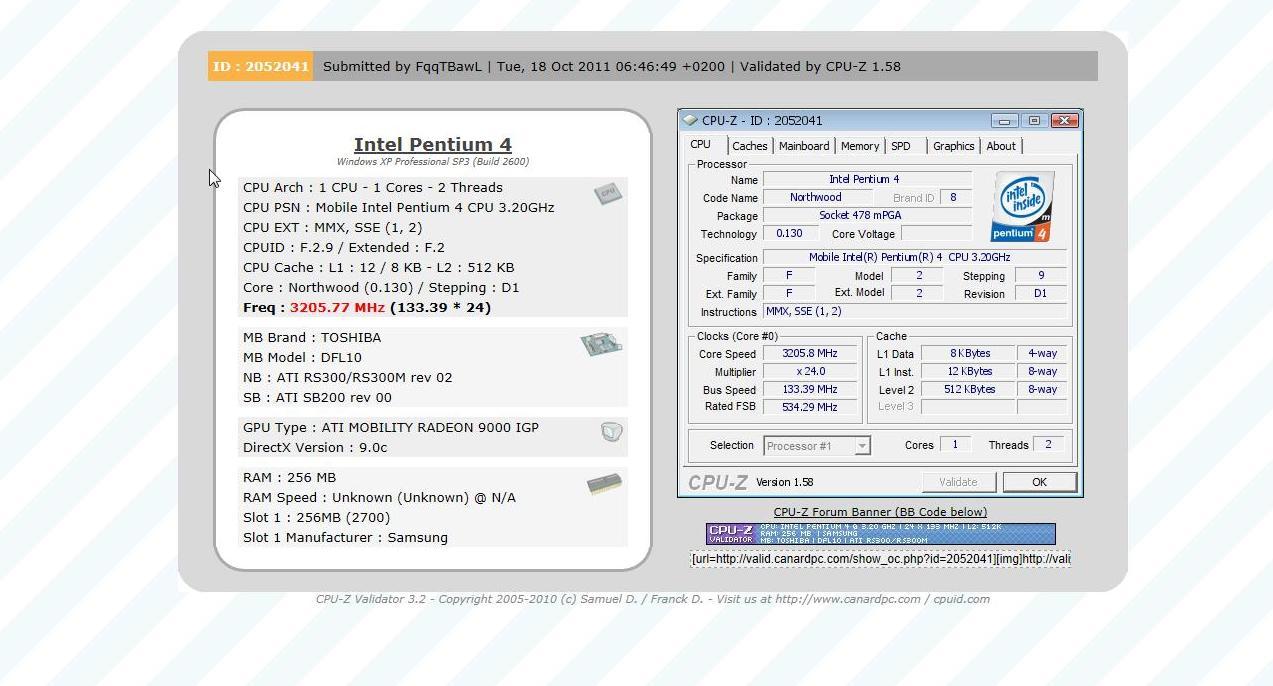Minimize the CPU-Z window
Image resolution: width=1273 pixels, height=686 pixels.
(x=1004, y=120)
